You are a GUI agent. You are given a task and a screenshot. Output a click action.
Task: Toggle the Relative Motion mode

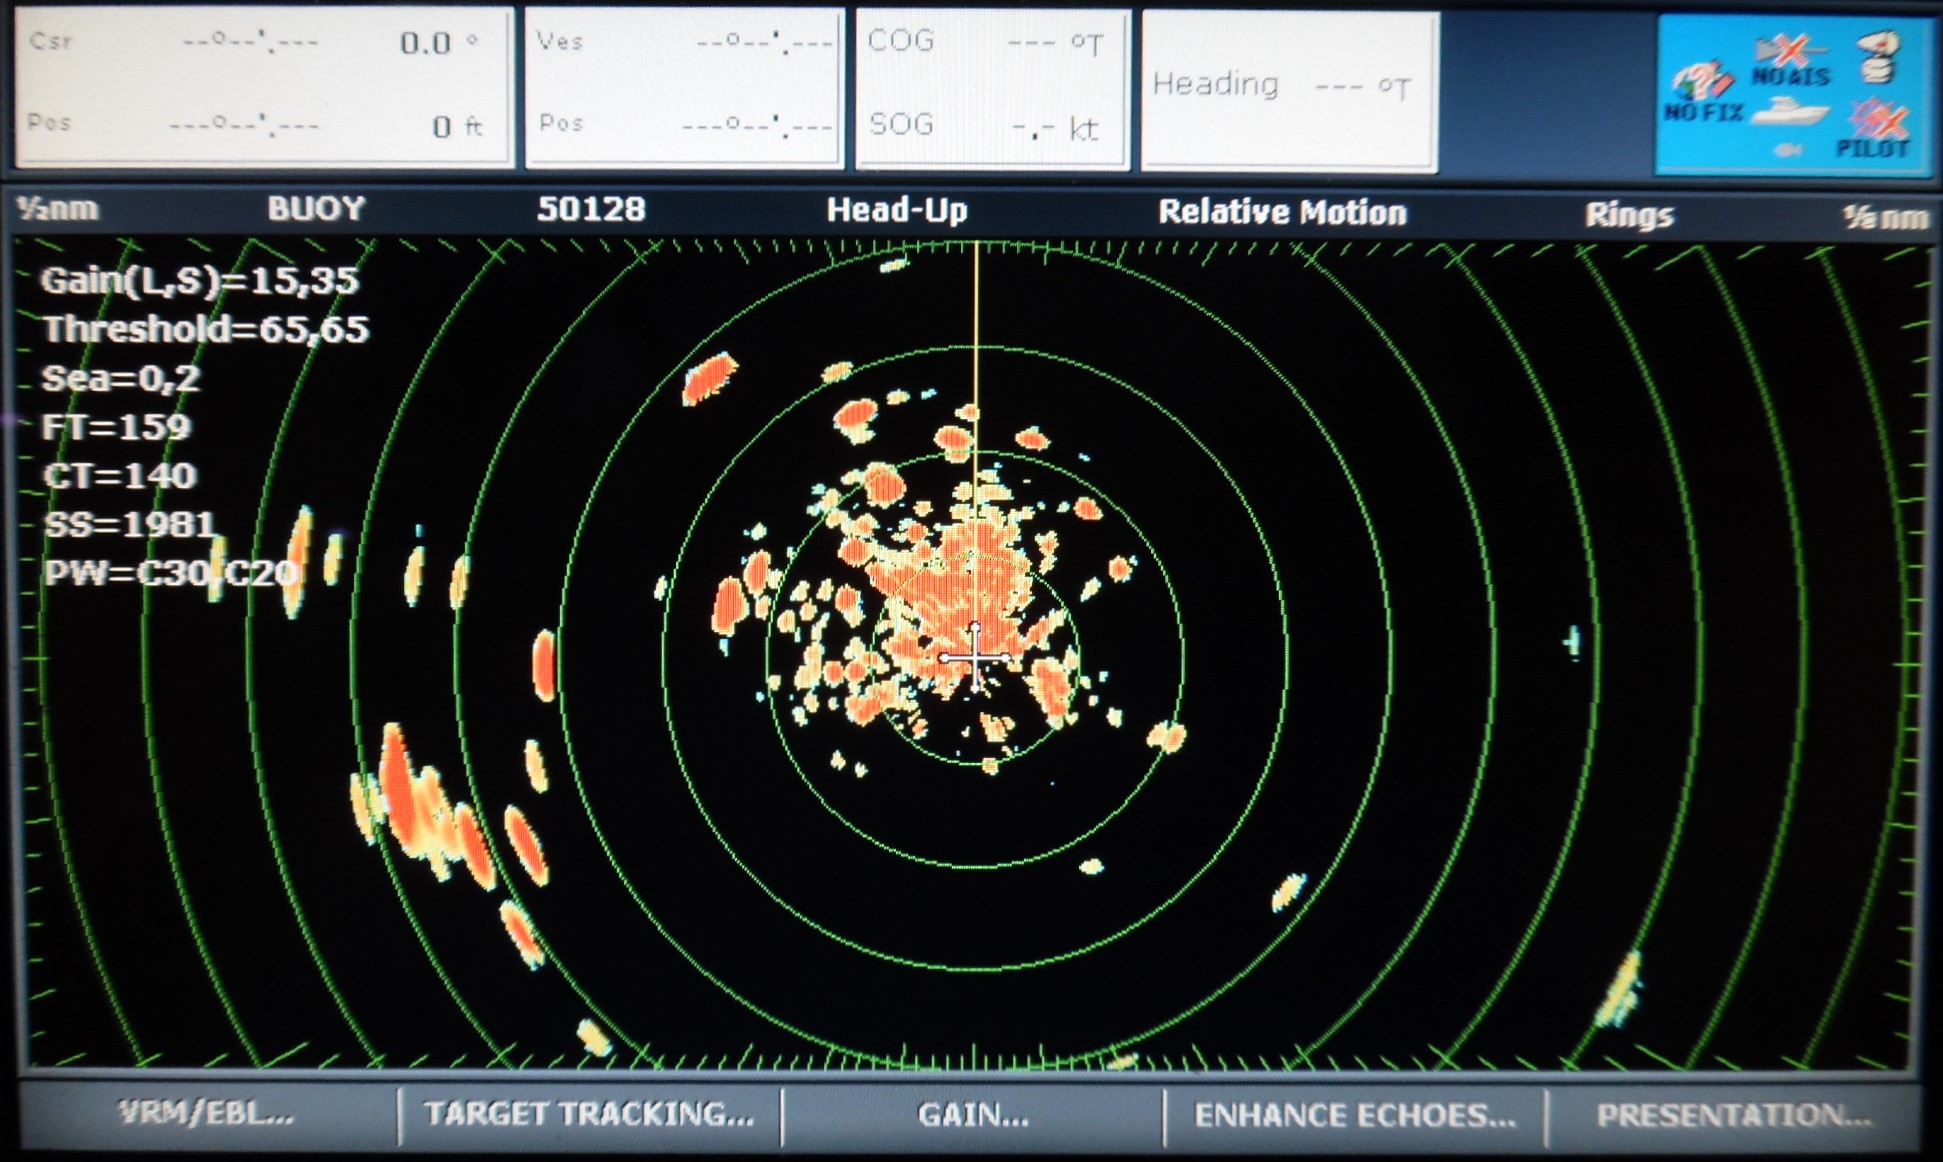point(1281,212)
